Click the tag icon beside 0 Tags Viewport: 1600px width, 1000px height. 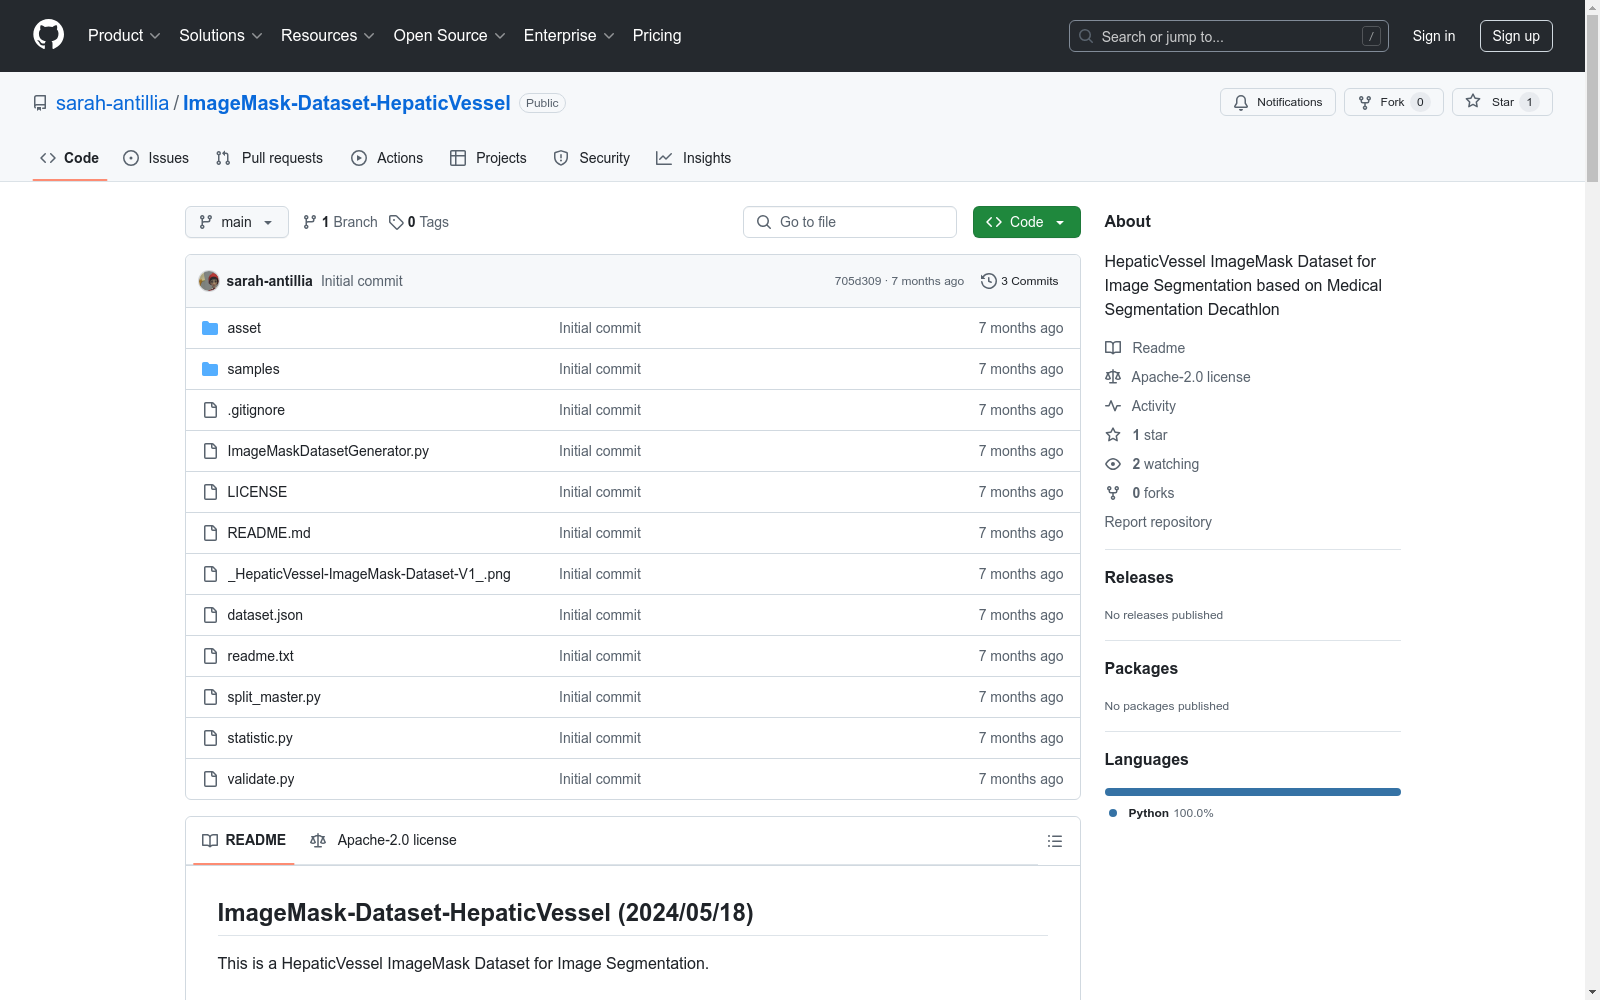pos(396,222)
